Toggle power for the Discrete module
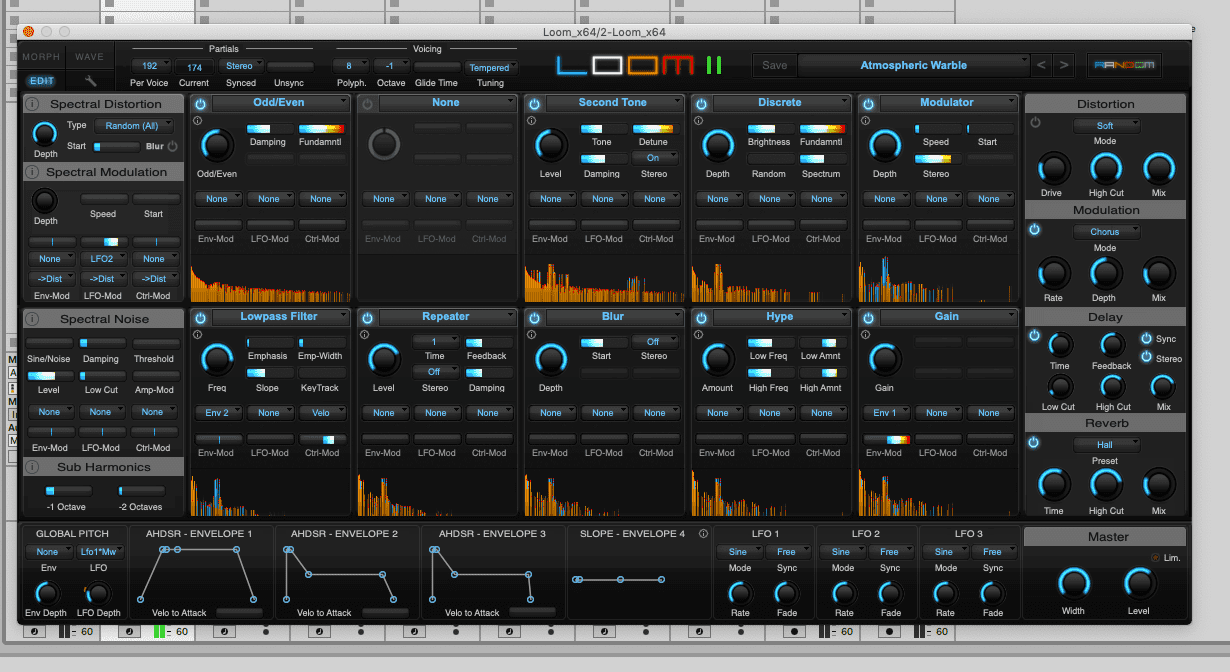The width and height of the screenshot is (1230, 672). click(701, 104)
